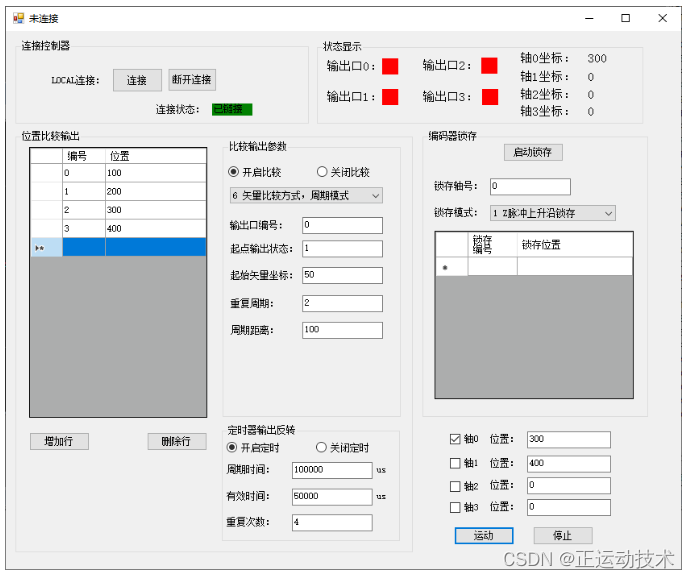This screenshot has height=578, width=690.
Task: Open the 矢量比较方式 compare mode dropdown
Action: [306, 195]
